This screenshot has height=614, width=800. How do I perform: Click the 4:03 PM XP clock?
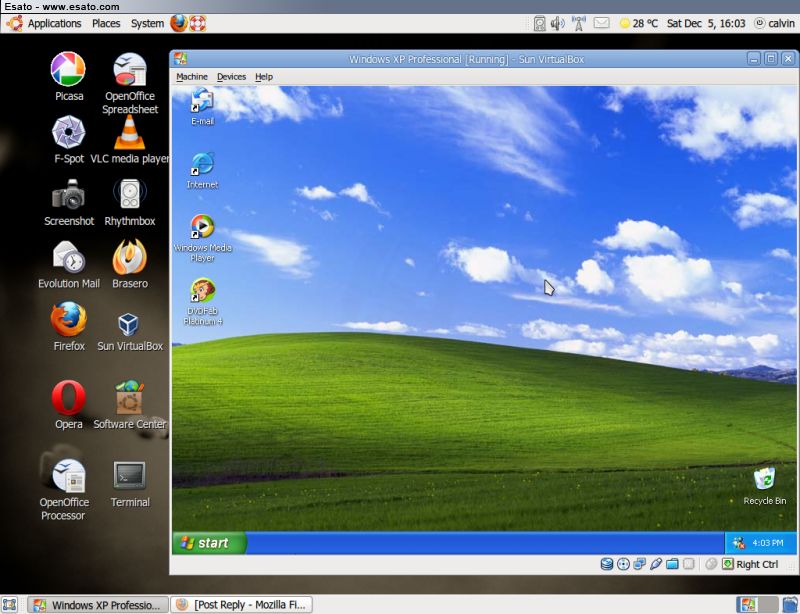click(768, 543)
